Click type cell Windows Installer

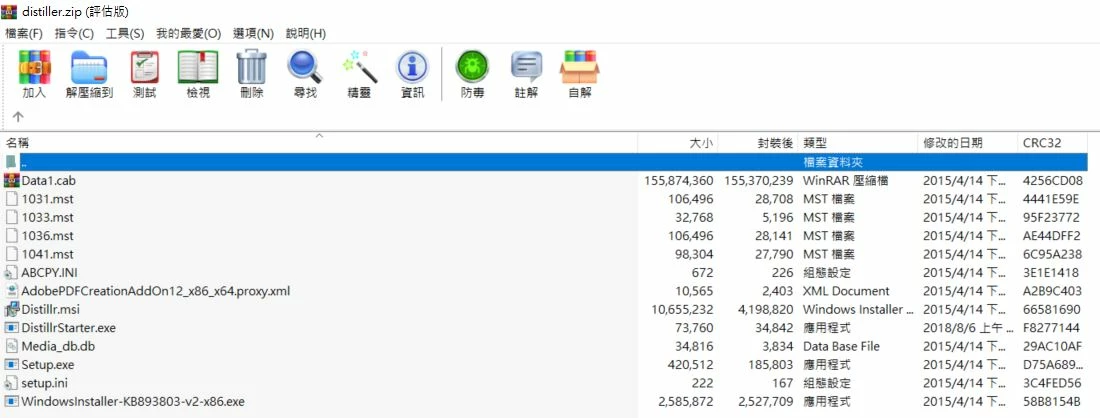(859, 309)
